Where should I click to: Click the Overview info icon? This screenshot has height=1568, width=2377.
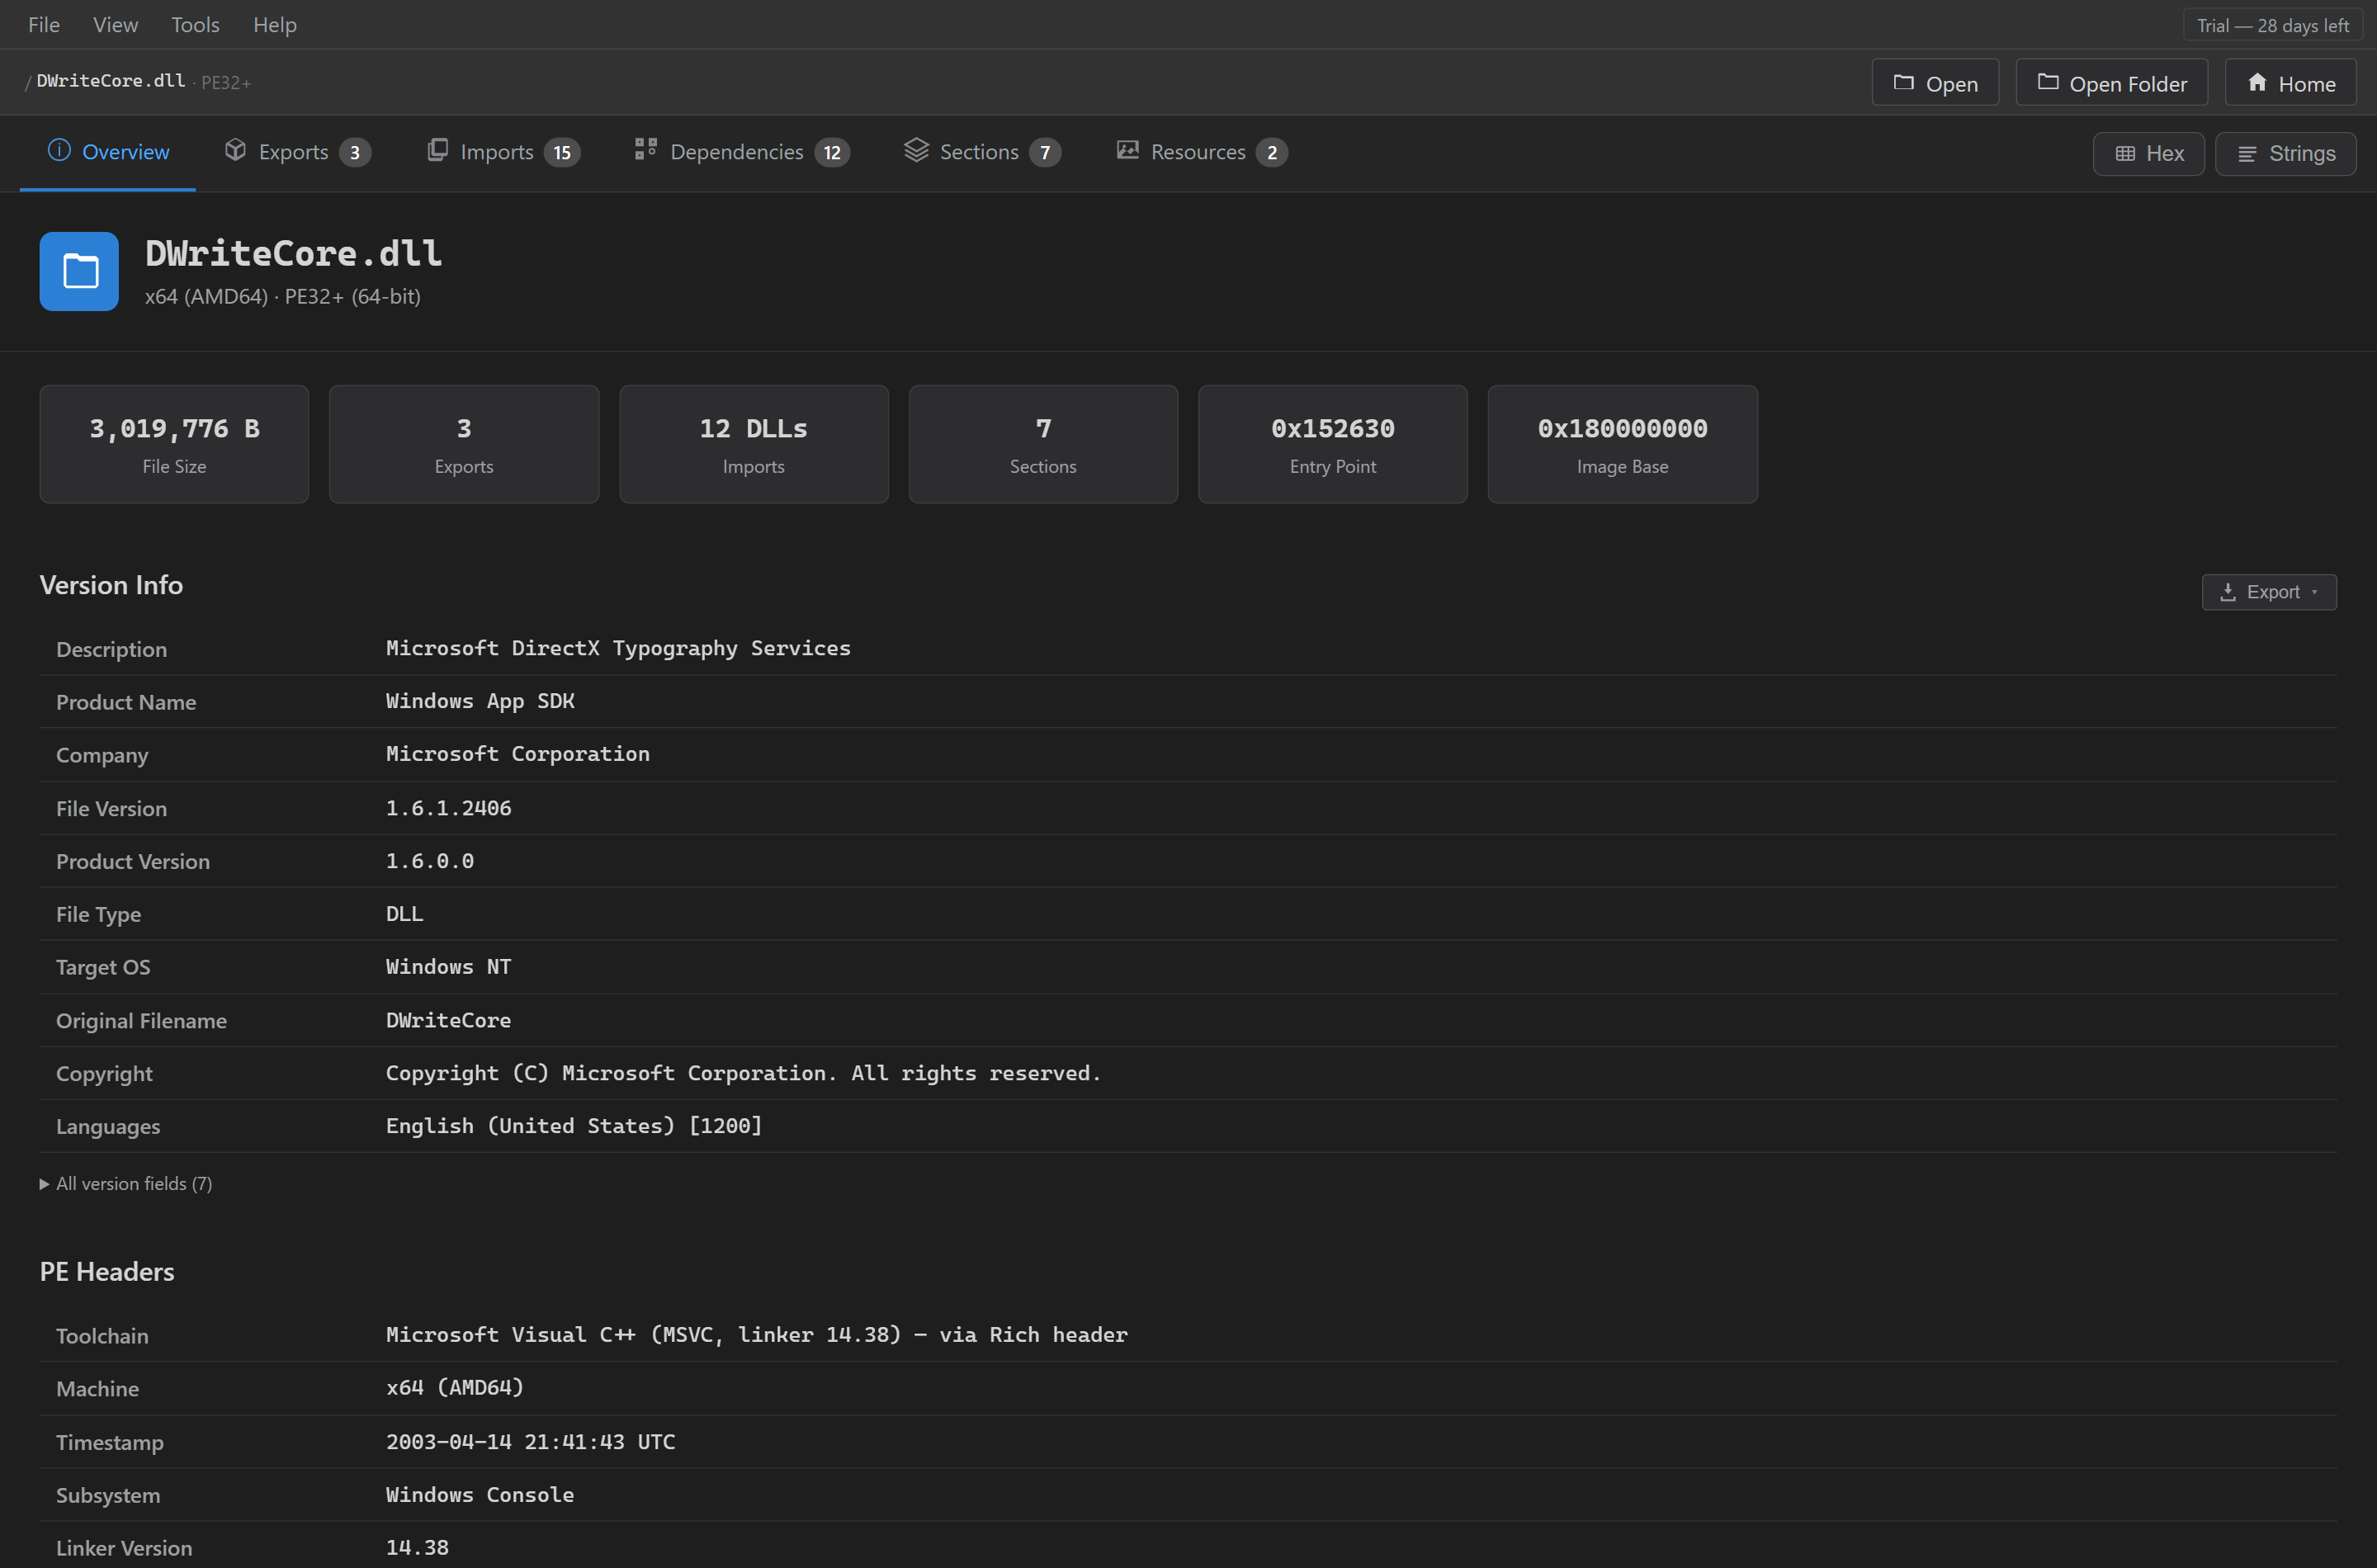pos(59,150)
